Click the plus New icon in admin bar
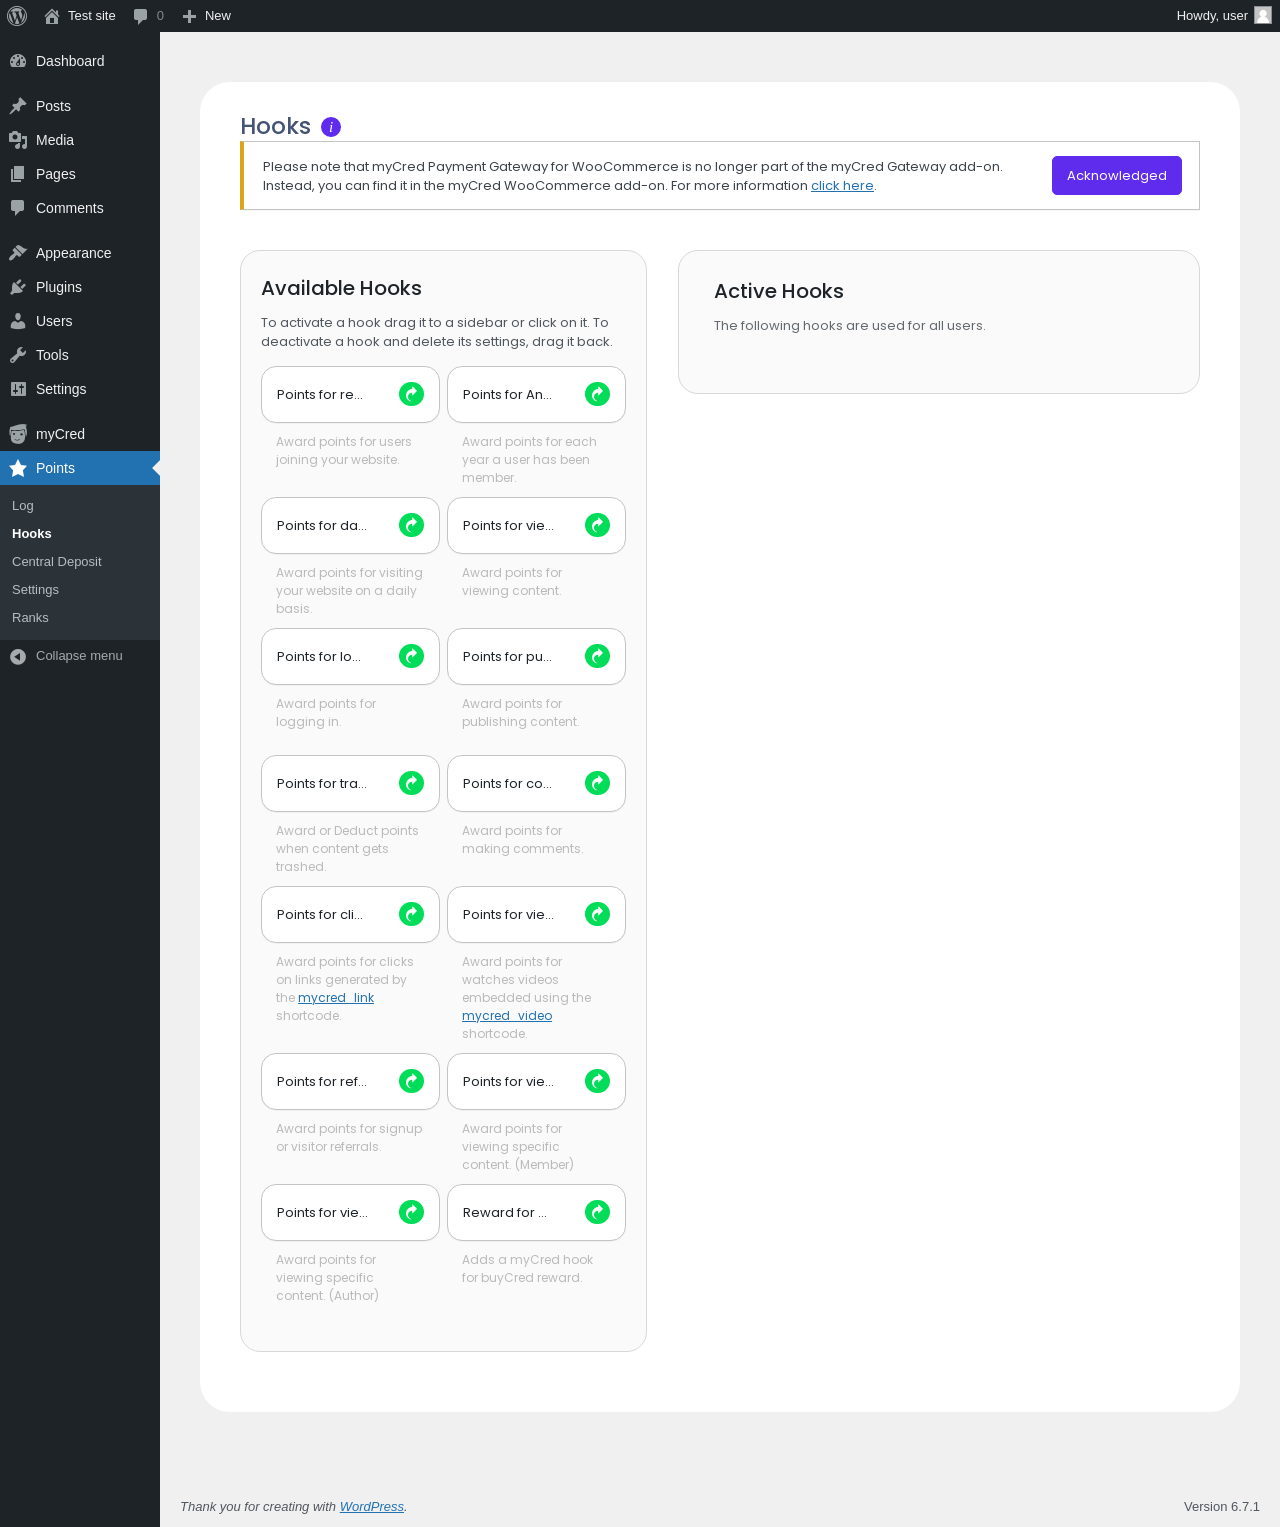The image size is (1280, 1527). click(189, 16)
